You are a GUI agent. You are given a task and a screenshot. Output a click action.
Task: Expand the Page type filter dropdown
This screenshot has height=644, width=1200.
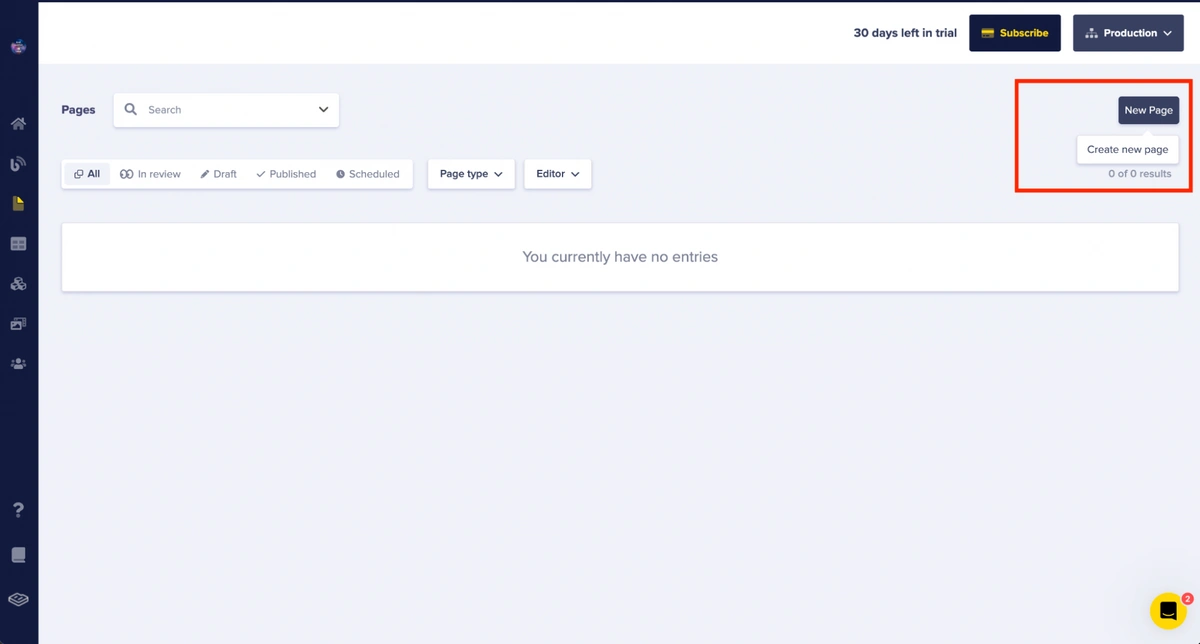click(x=471, y=174)
